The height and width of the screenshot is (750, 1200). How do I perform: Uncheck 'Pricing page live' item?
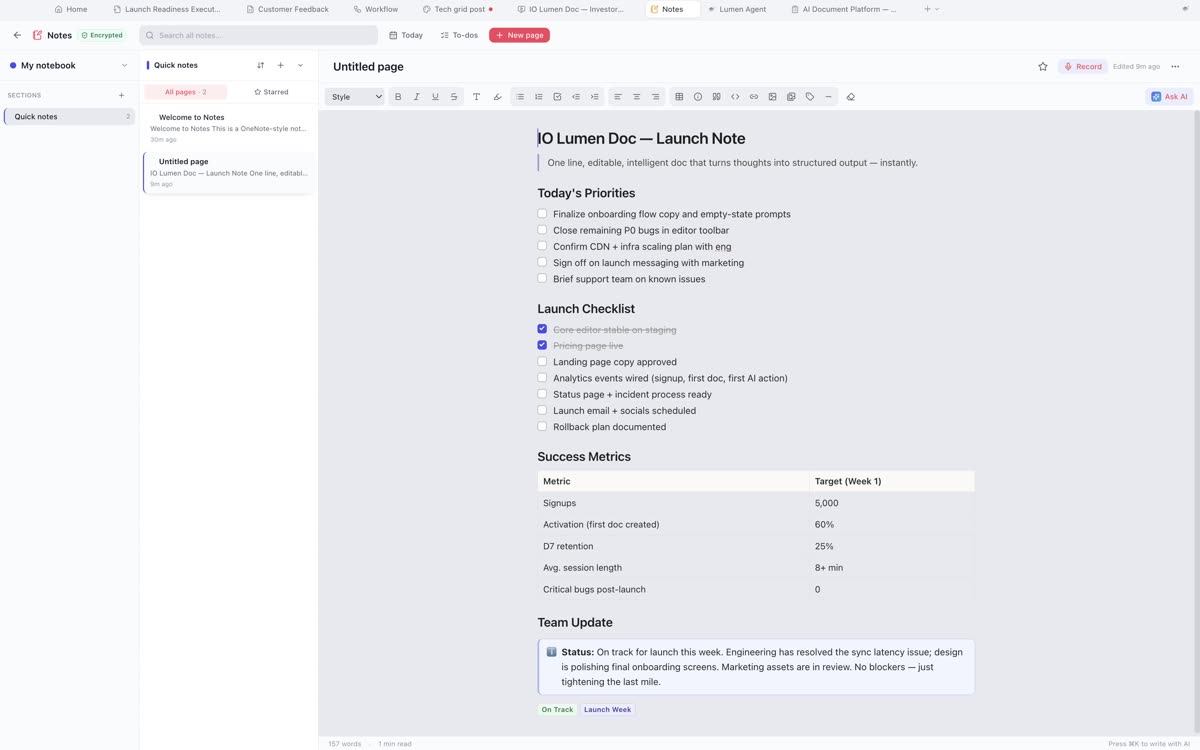(542, 345)
